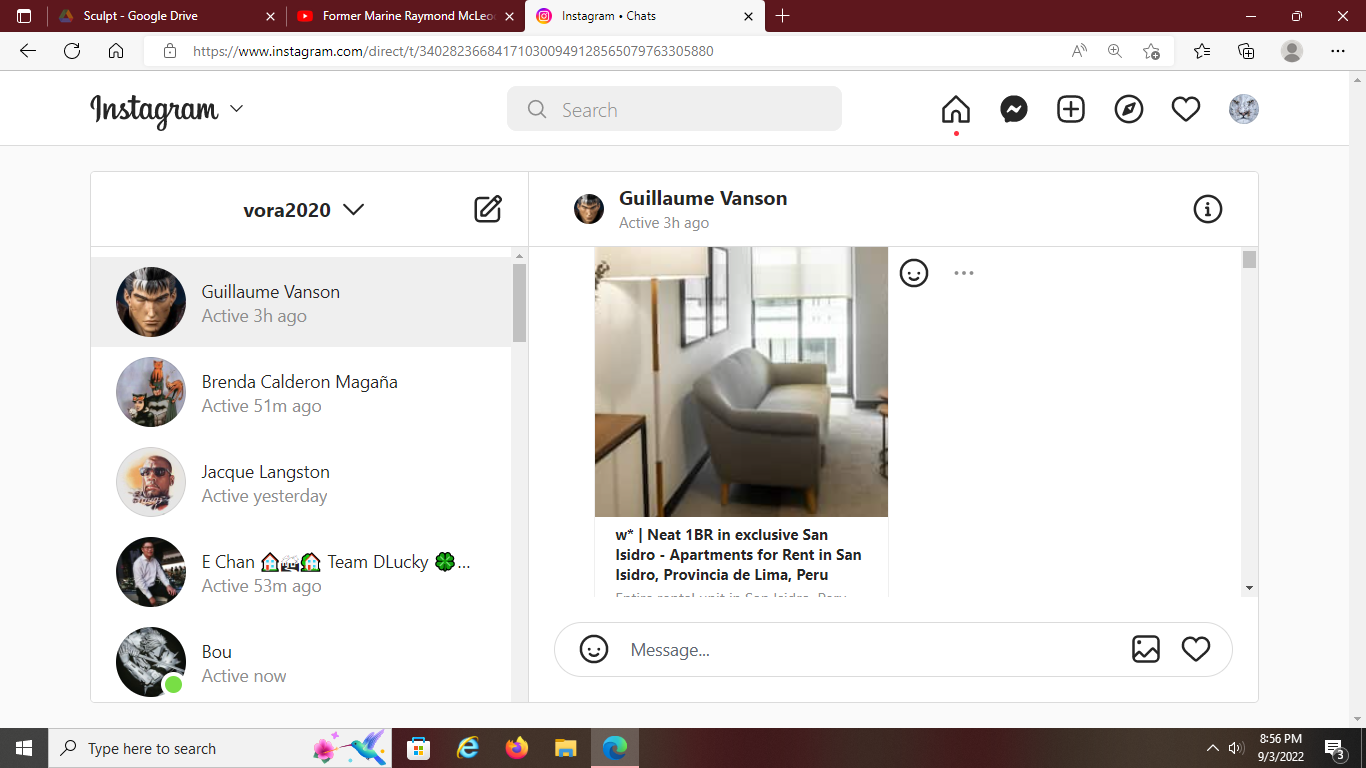Image resolution: width=1366 pixels, height=768 pixels.
Task: Compose a new message with pencil icon
Action: (x=488, y=209)
